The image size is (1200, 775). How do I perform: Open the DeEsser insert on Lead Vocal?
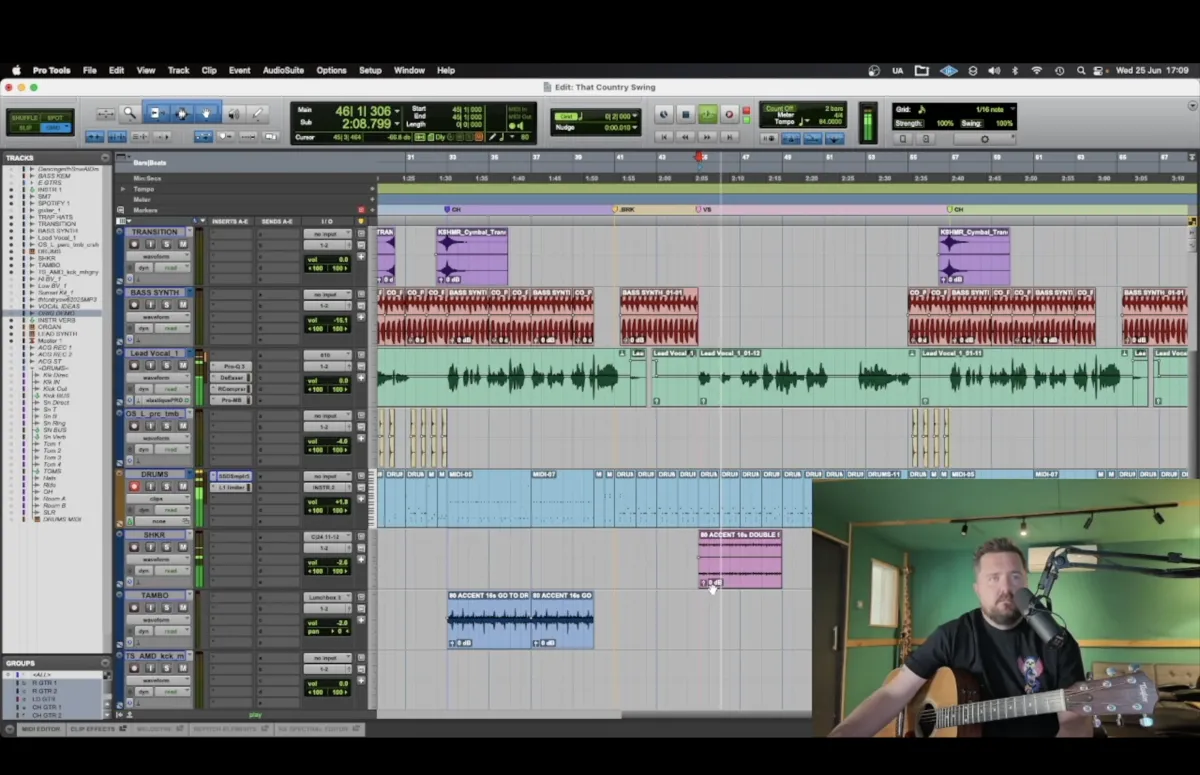(231, 378)
